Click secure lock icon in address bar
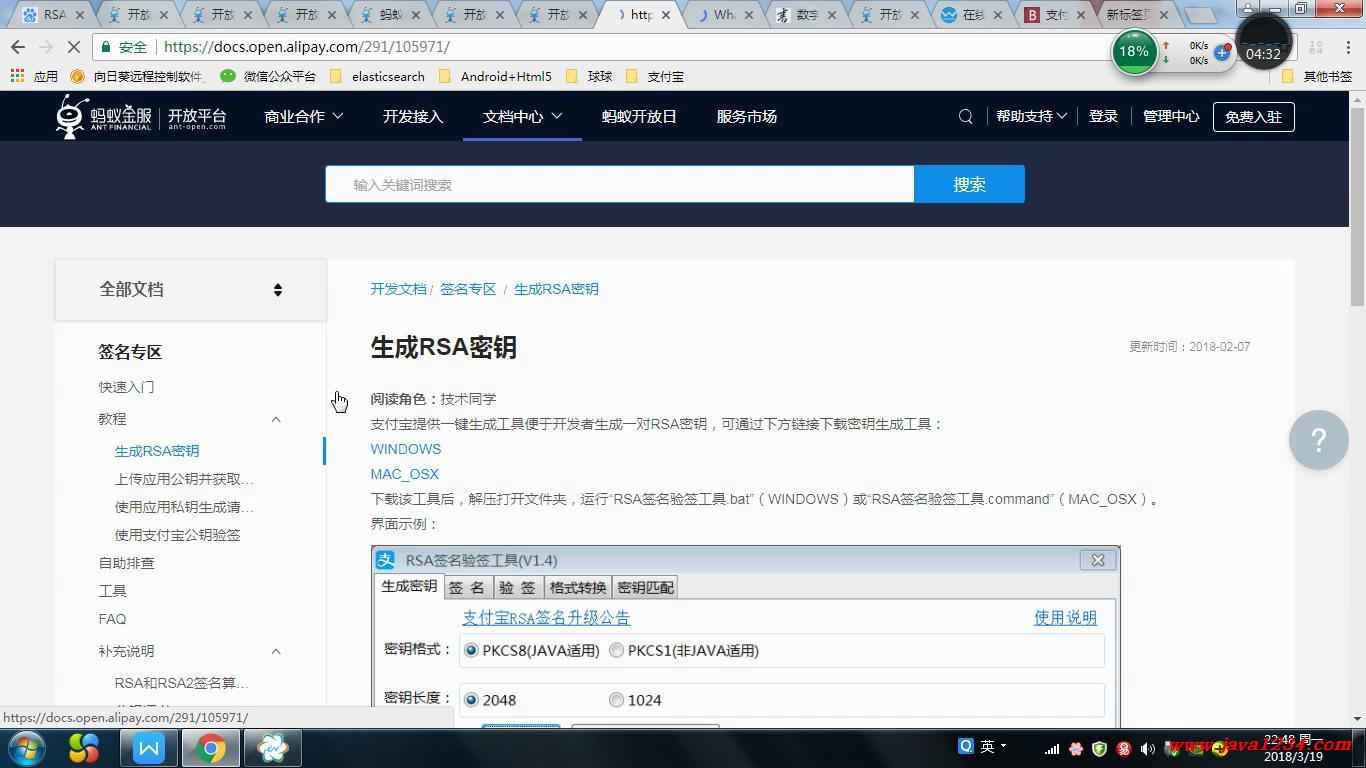Image resolution: width=1366 pixels, height=768 pixels. (107, 47)
